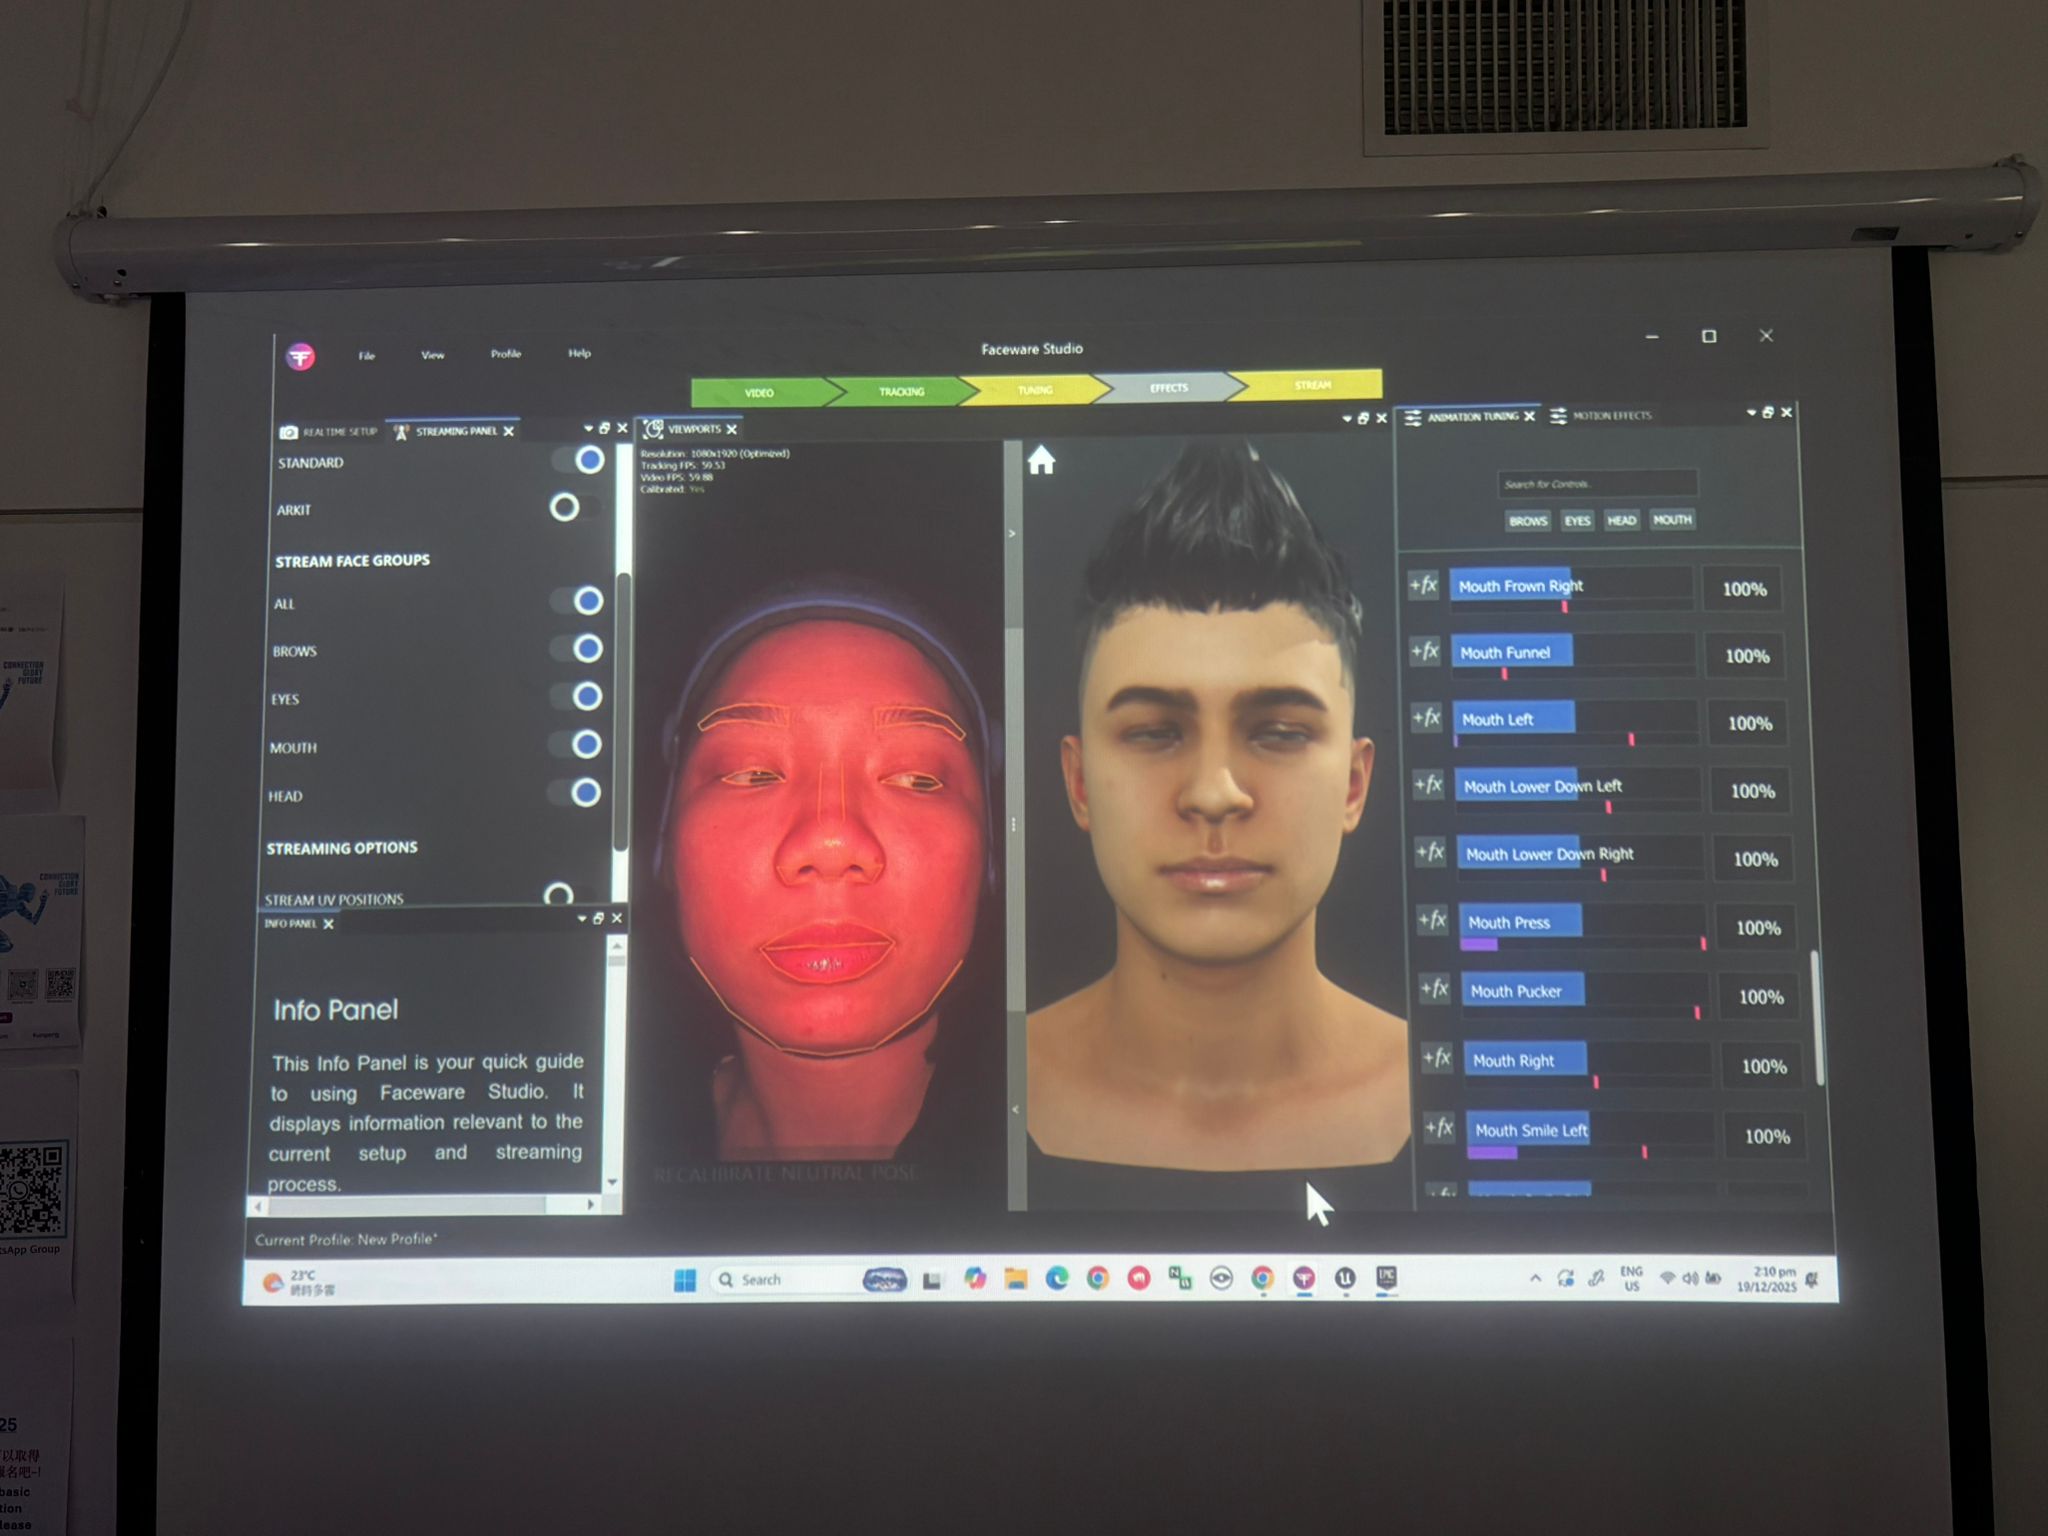Go to the Tracking workflow step
2048x1536 pixels.
click(901, 392)
